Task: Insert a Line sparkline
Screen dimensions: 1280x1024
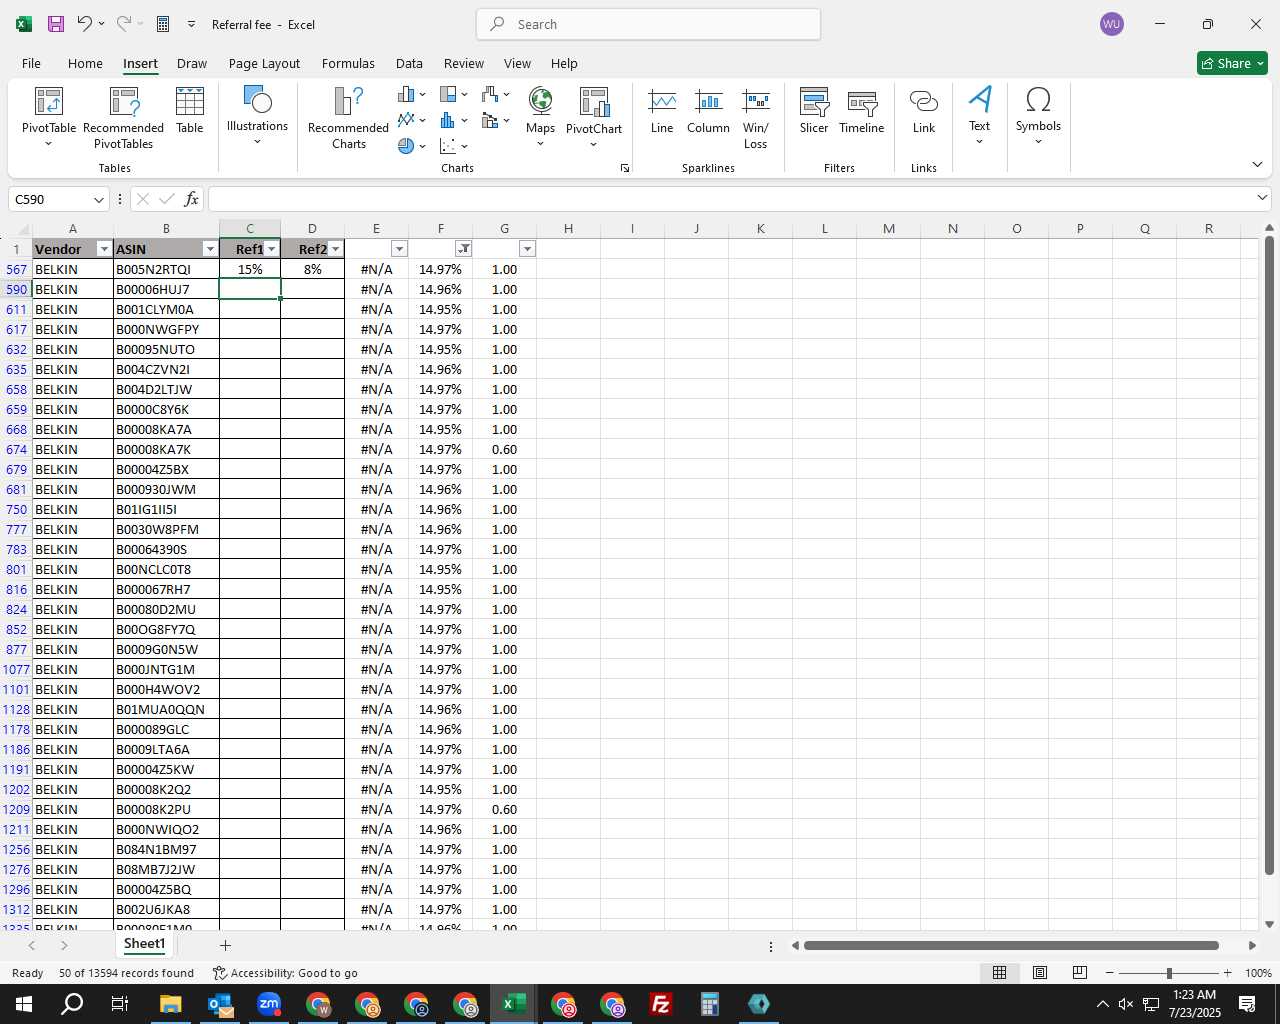Action: (x=662, y=111)
